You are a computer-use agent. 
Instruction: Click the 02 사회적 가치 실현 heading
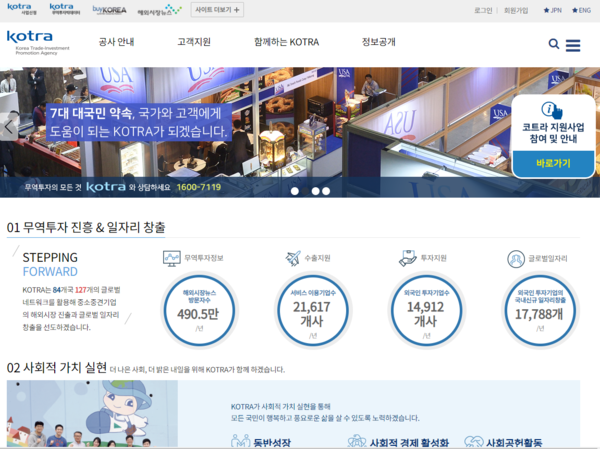point(57,368)
